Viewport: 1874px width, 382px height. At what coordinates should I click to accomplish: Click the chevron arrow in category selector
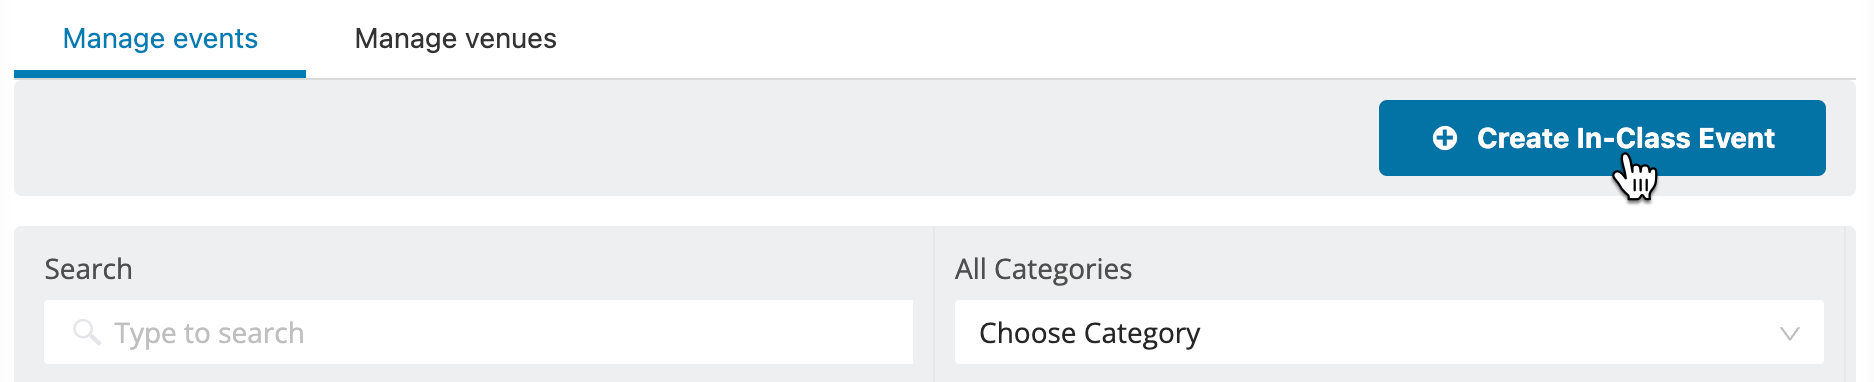point(1790,333)
